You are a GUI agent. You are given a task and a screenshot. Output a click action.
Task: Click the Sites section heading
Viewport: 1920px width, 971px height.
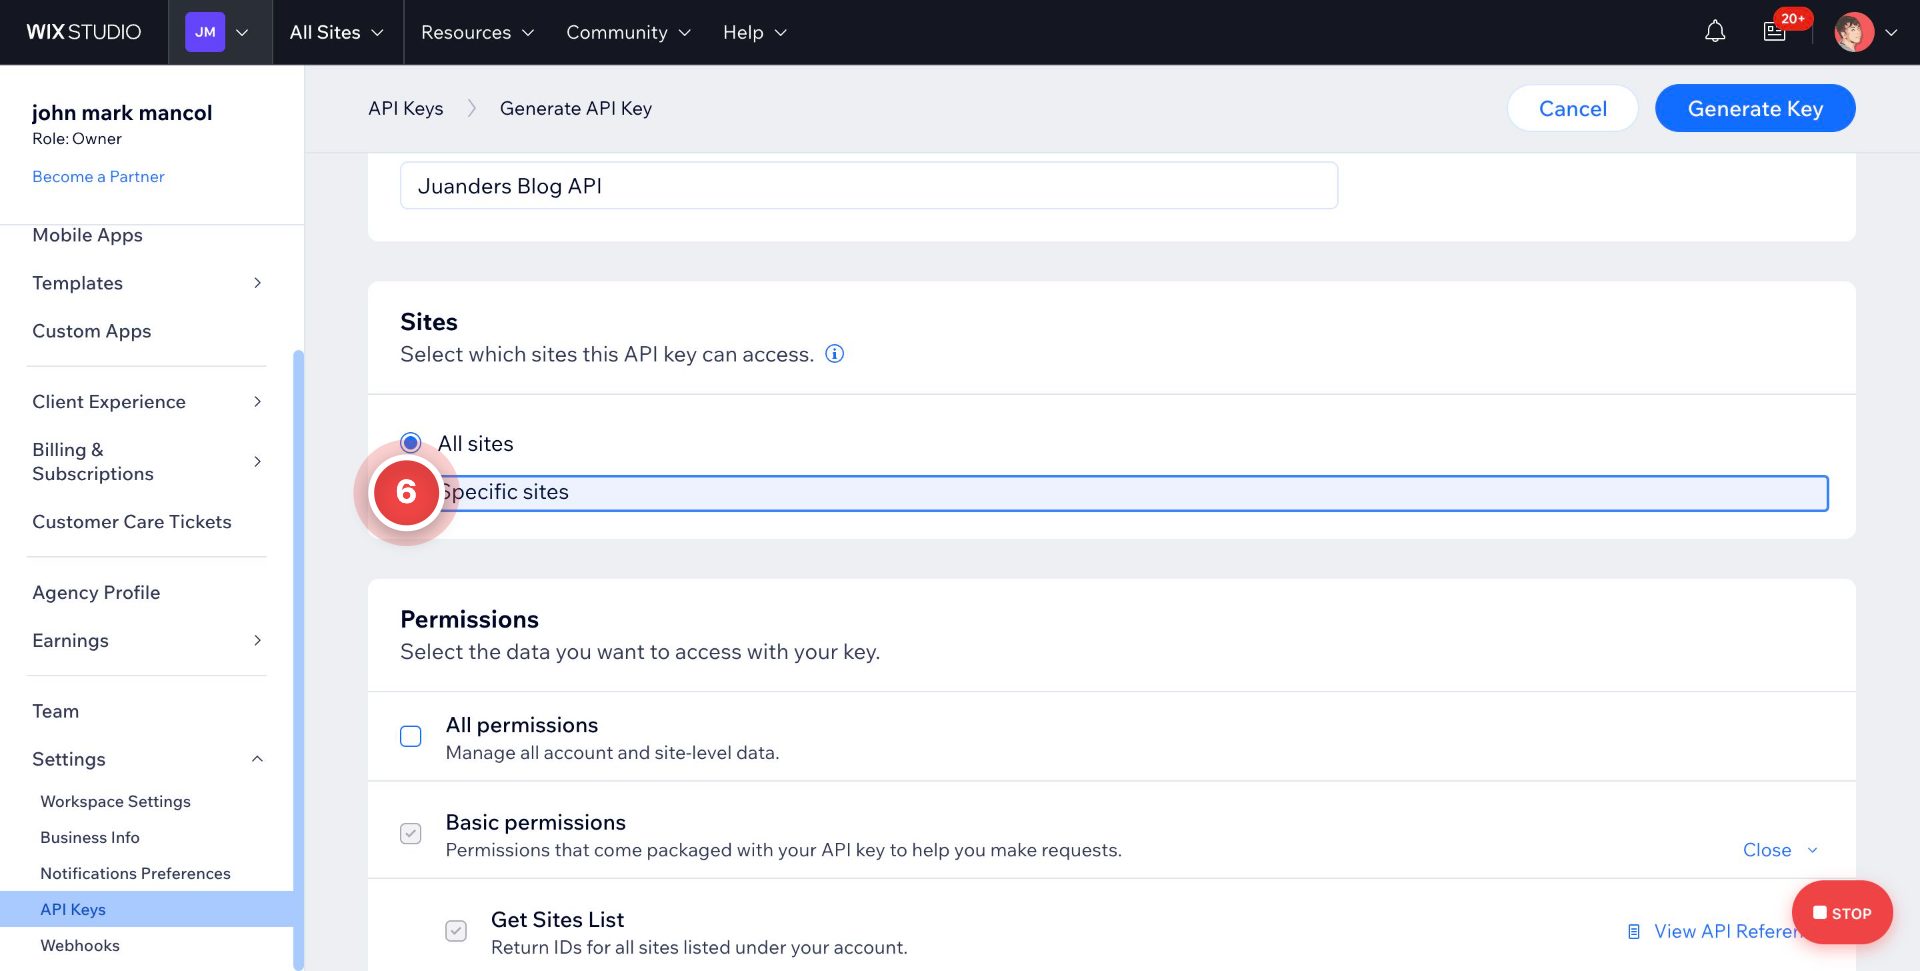coord(429,322)
